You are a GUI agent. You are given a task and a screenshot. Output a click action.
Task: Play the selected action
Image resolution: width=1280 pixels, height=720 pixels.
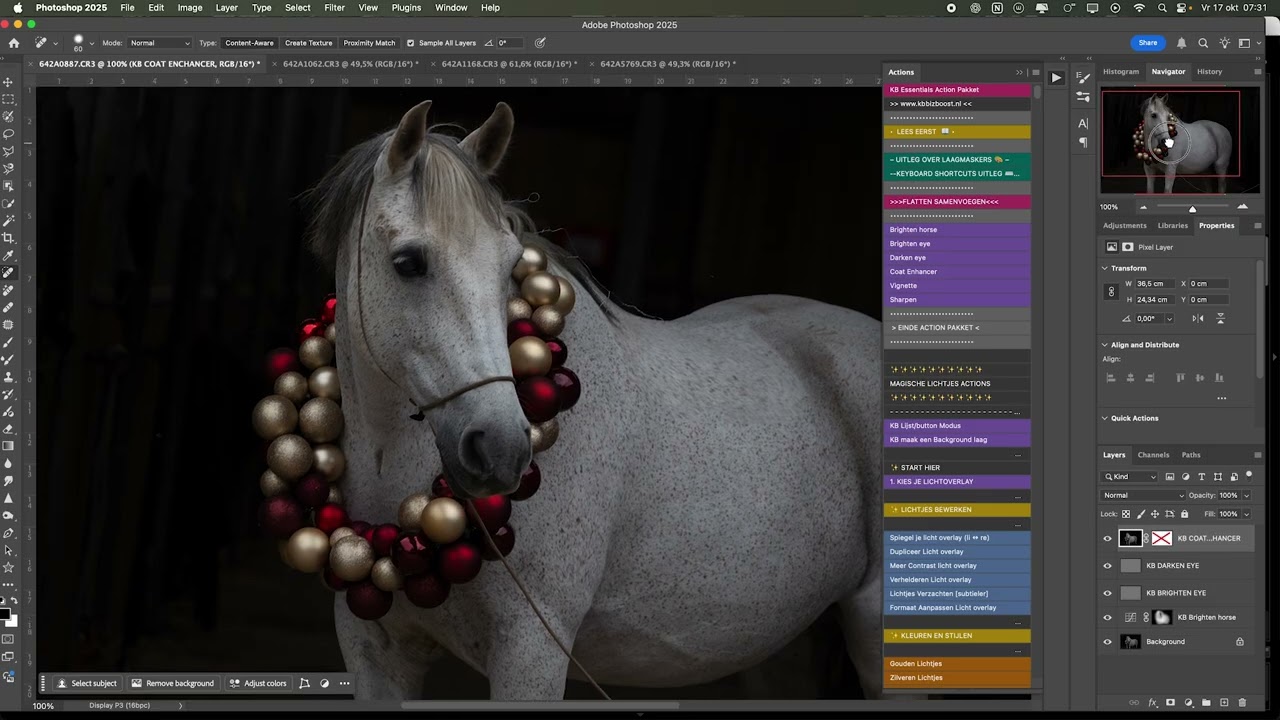click(1056, 78)
